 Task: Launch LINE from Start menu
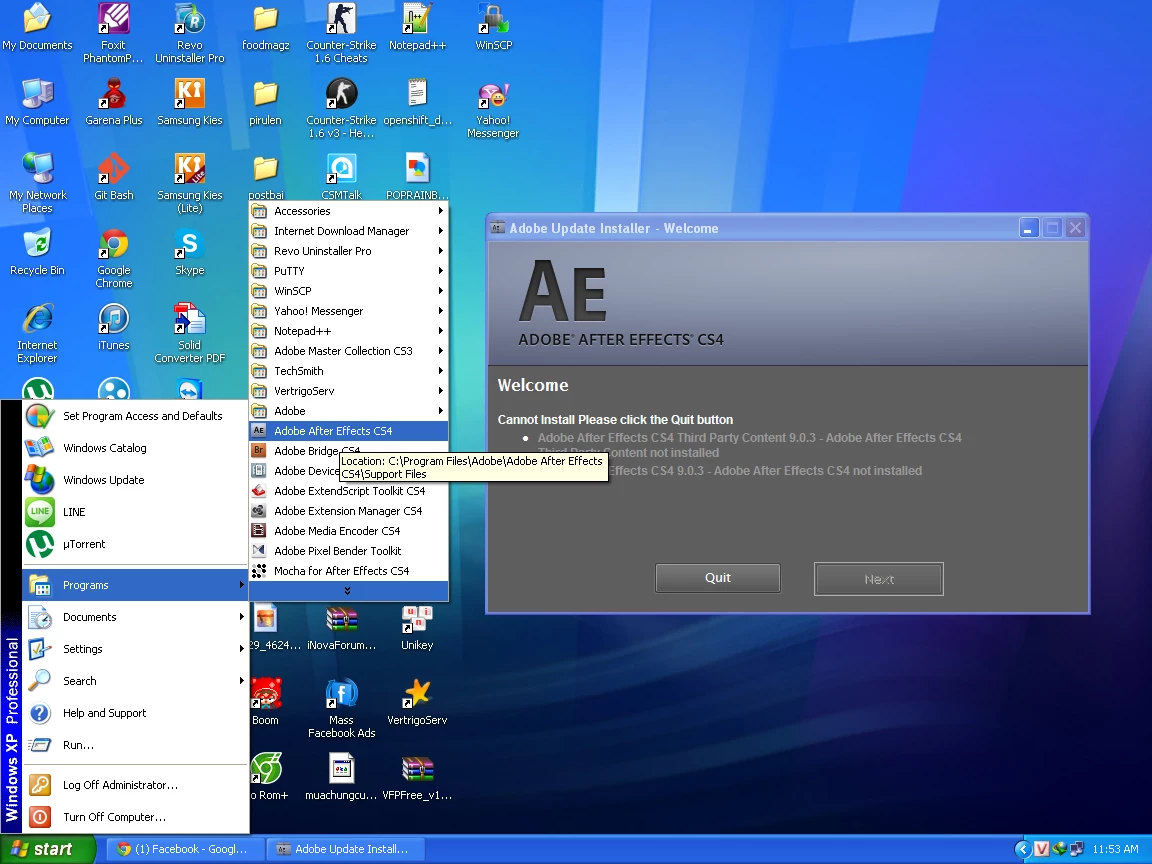click(135, 511)
